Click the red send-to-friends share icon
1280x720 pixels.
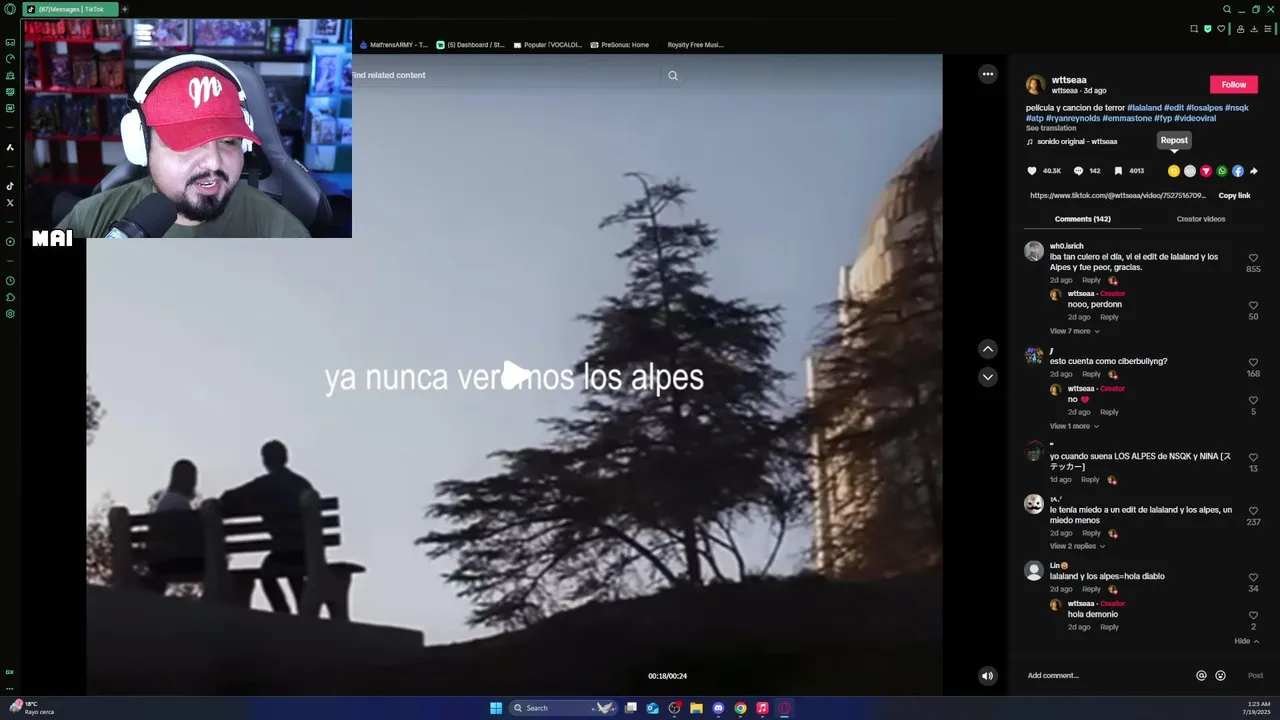[1206, 171]
